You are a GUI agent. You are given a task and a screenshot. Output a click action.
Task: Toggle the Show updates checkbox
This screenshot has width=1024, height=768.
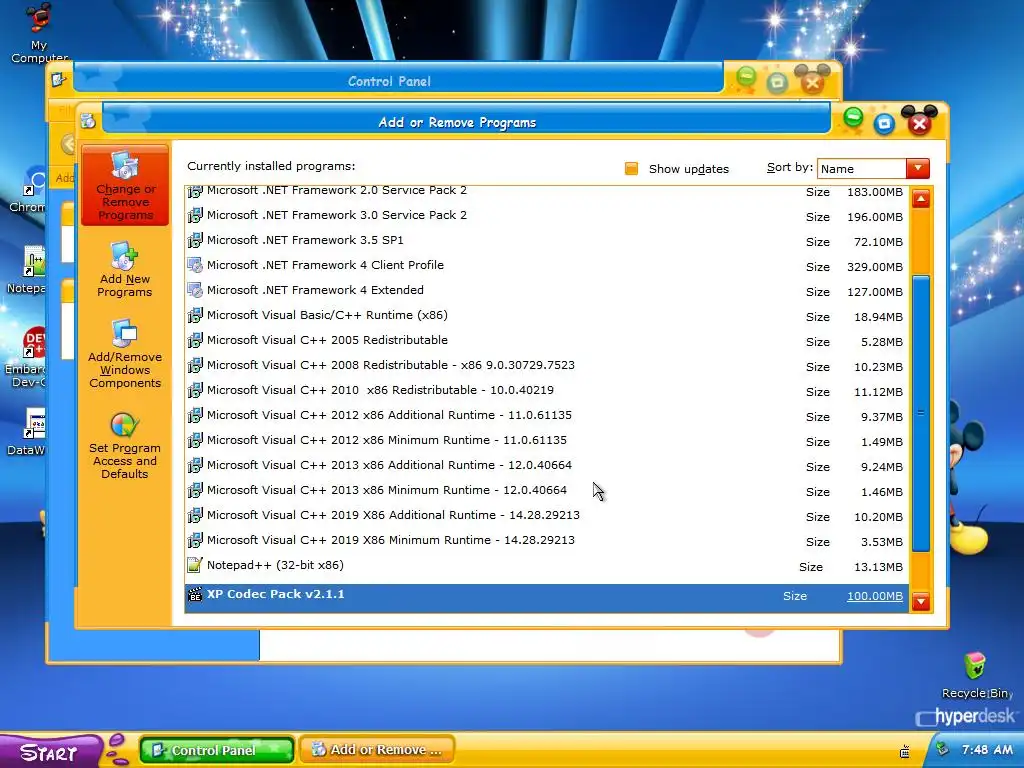pyautogui.click(x=631, y=169)
